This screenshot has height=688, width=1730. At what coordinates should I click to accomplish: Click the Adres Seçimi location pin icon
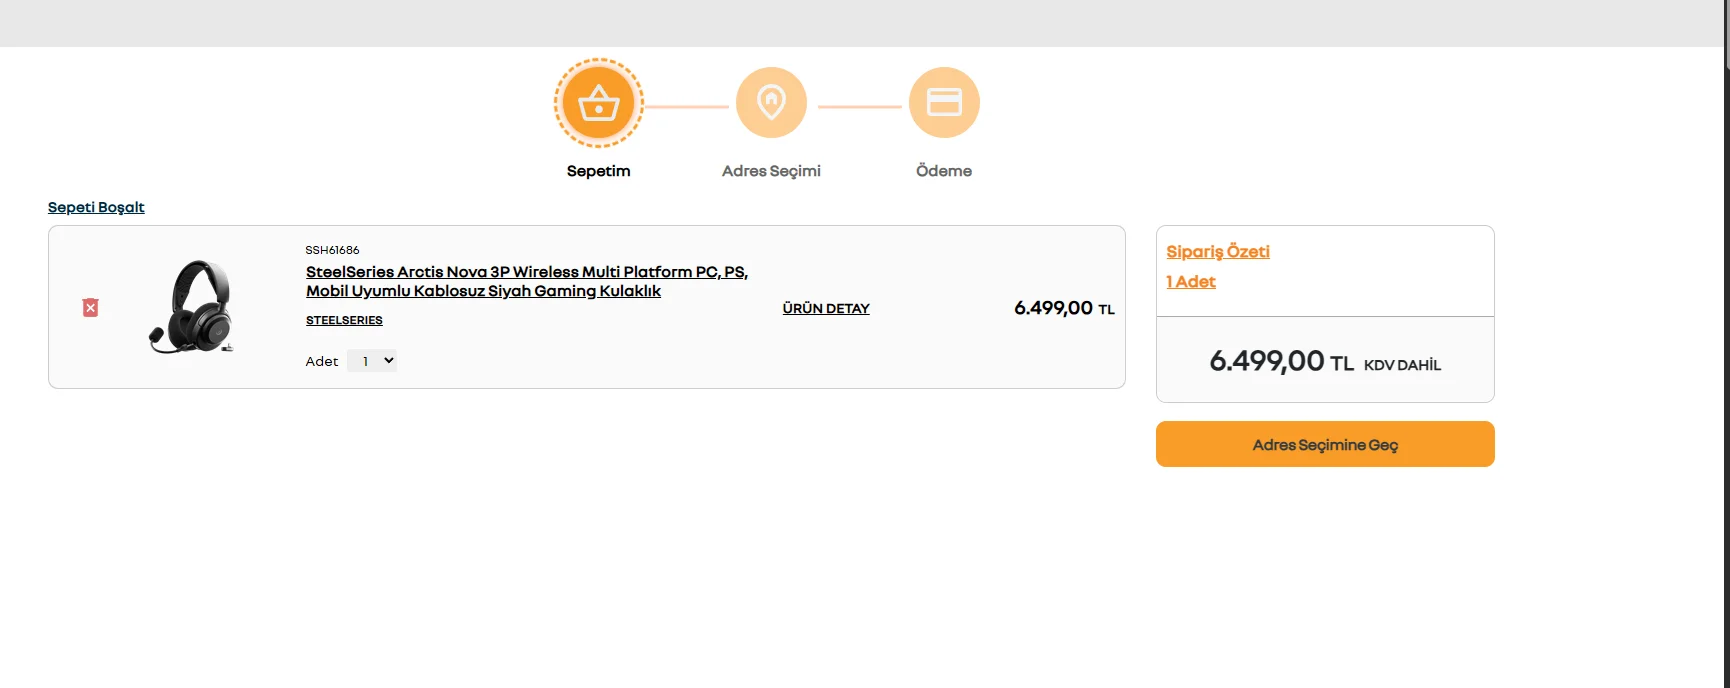pyautogui.click(x=771, y=102)
